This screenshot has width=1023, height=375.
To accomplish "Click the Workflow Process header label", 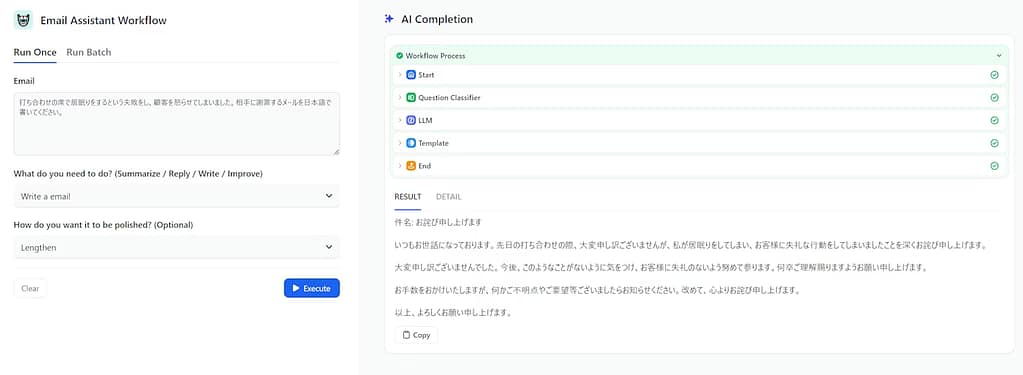I will coord(435,56).
